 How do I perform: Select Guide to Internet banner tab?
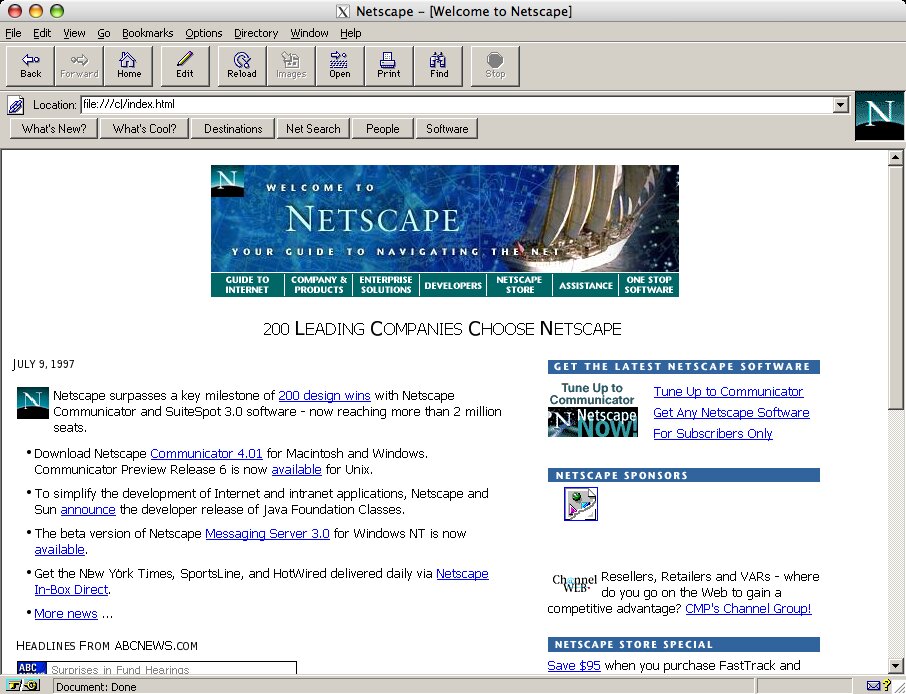pos(247,284)
